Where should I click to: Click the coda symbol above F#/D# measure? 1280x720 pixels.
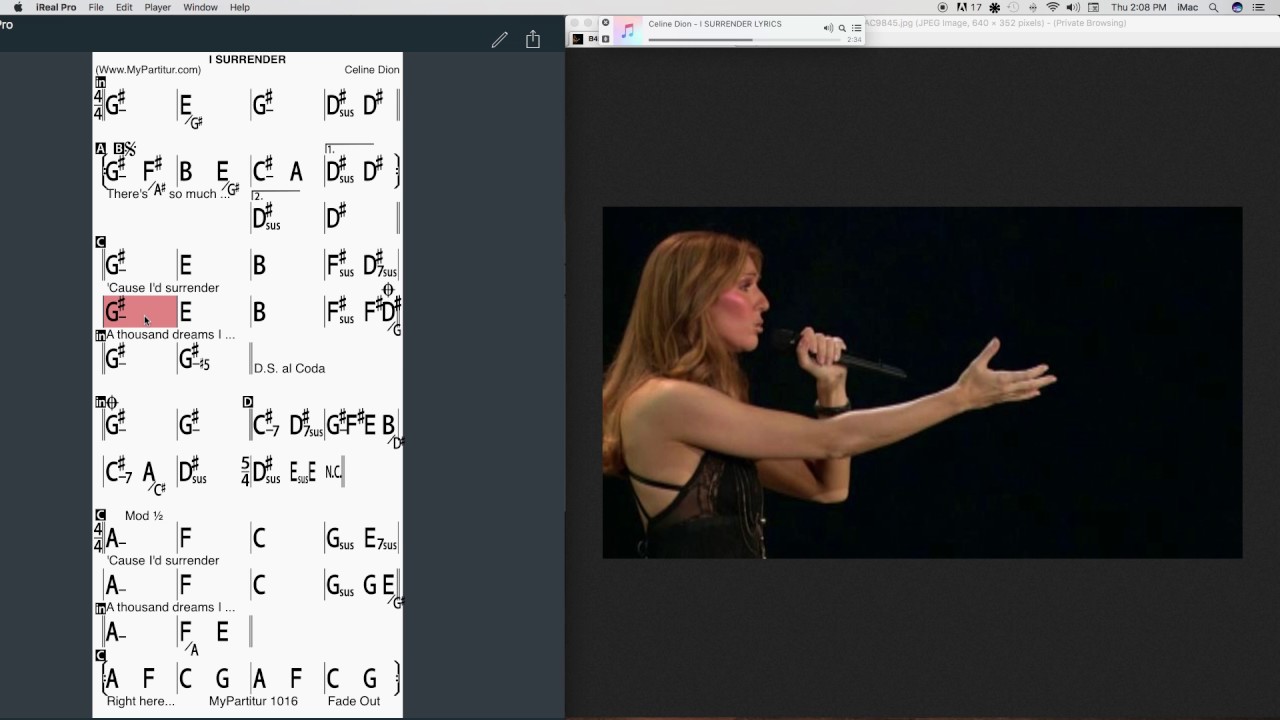[389, 289]
